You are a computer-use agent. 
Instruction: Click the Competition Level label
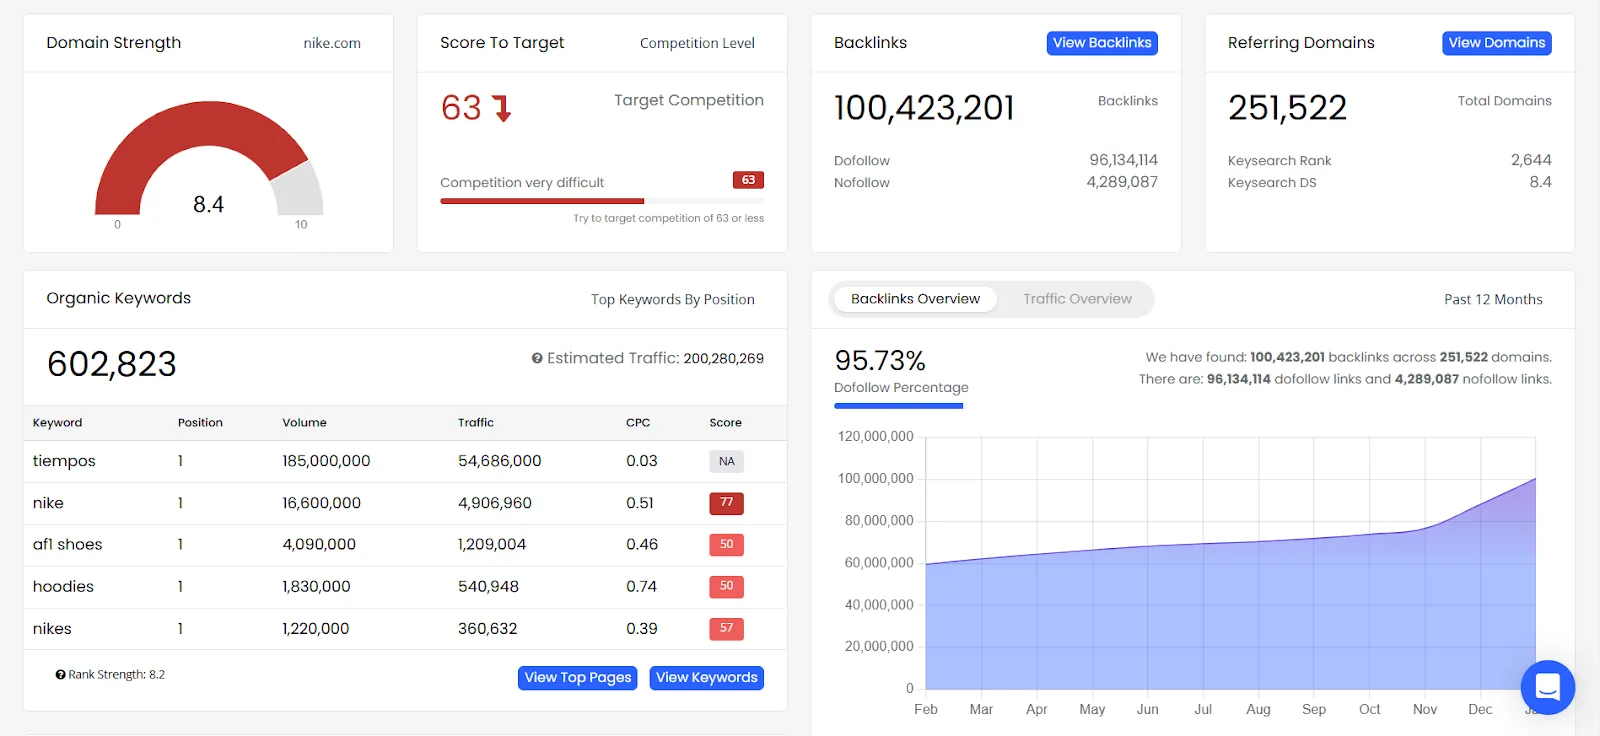pyautogui.click(x=697, y=43)
